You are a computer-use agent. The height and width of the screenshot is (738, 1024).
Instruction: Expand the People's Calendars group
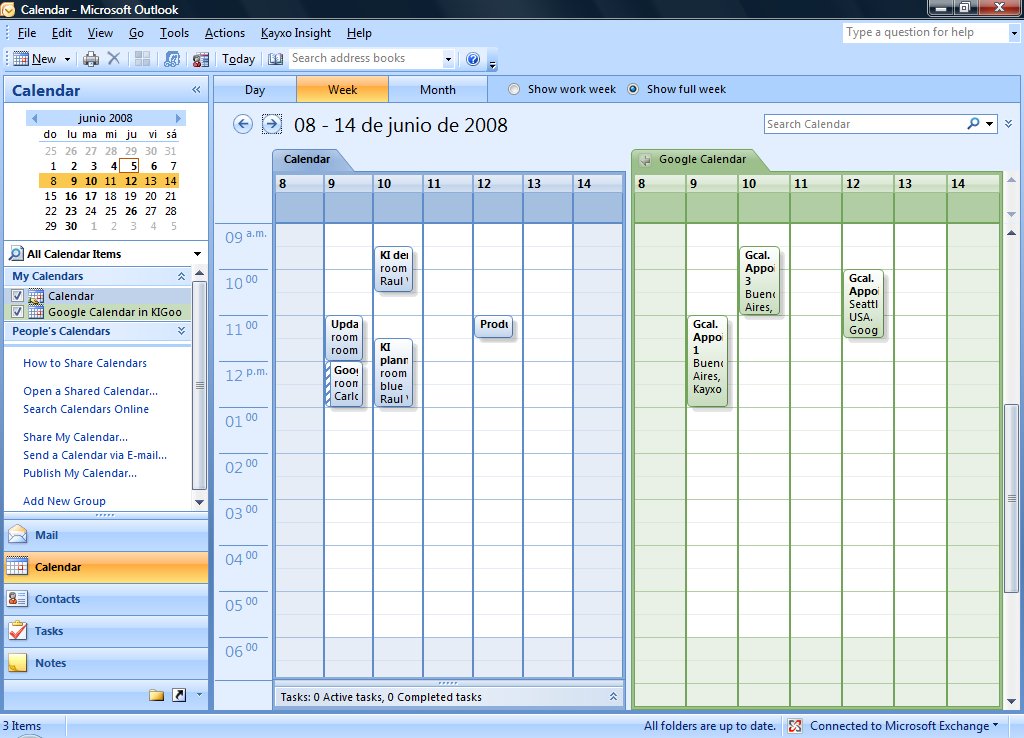click(182, 331)
